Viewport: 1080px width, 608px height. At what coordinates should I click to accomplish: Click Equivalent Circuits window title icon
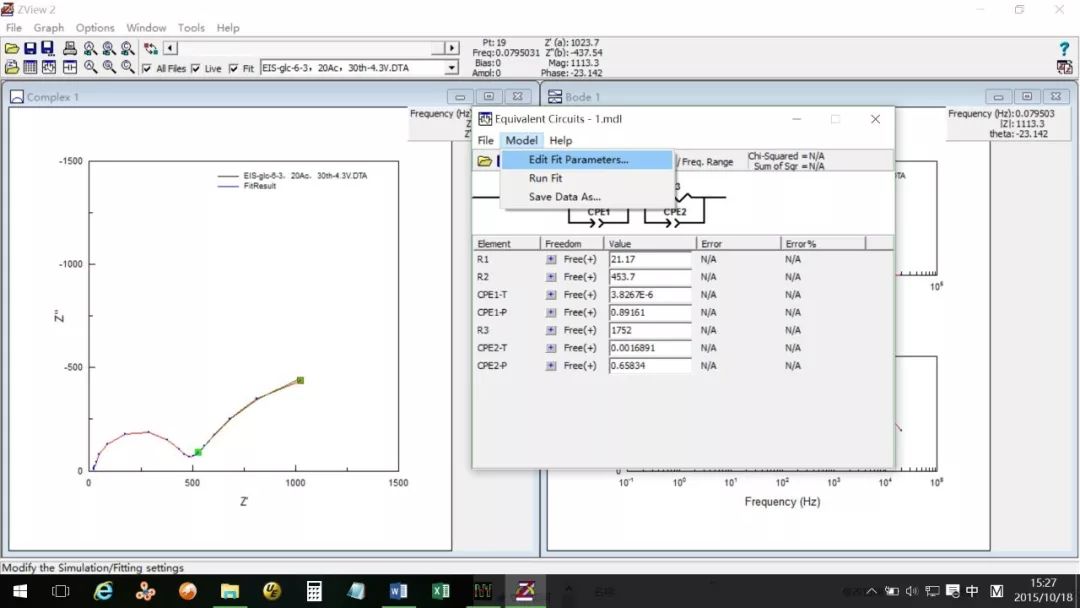[x=485, y=119]
